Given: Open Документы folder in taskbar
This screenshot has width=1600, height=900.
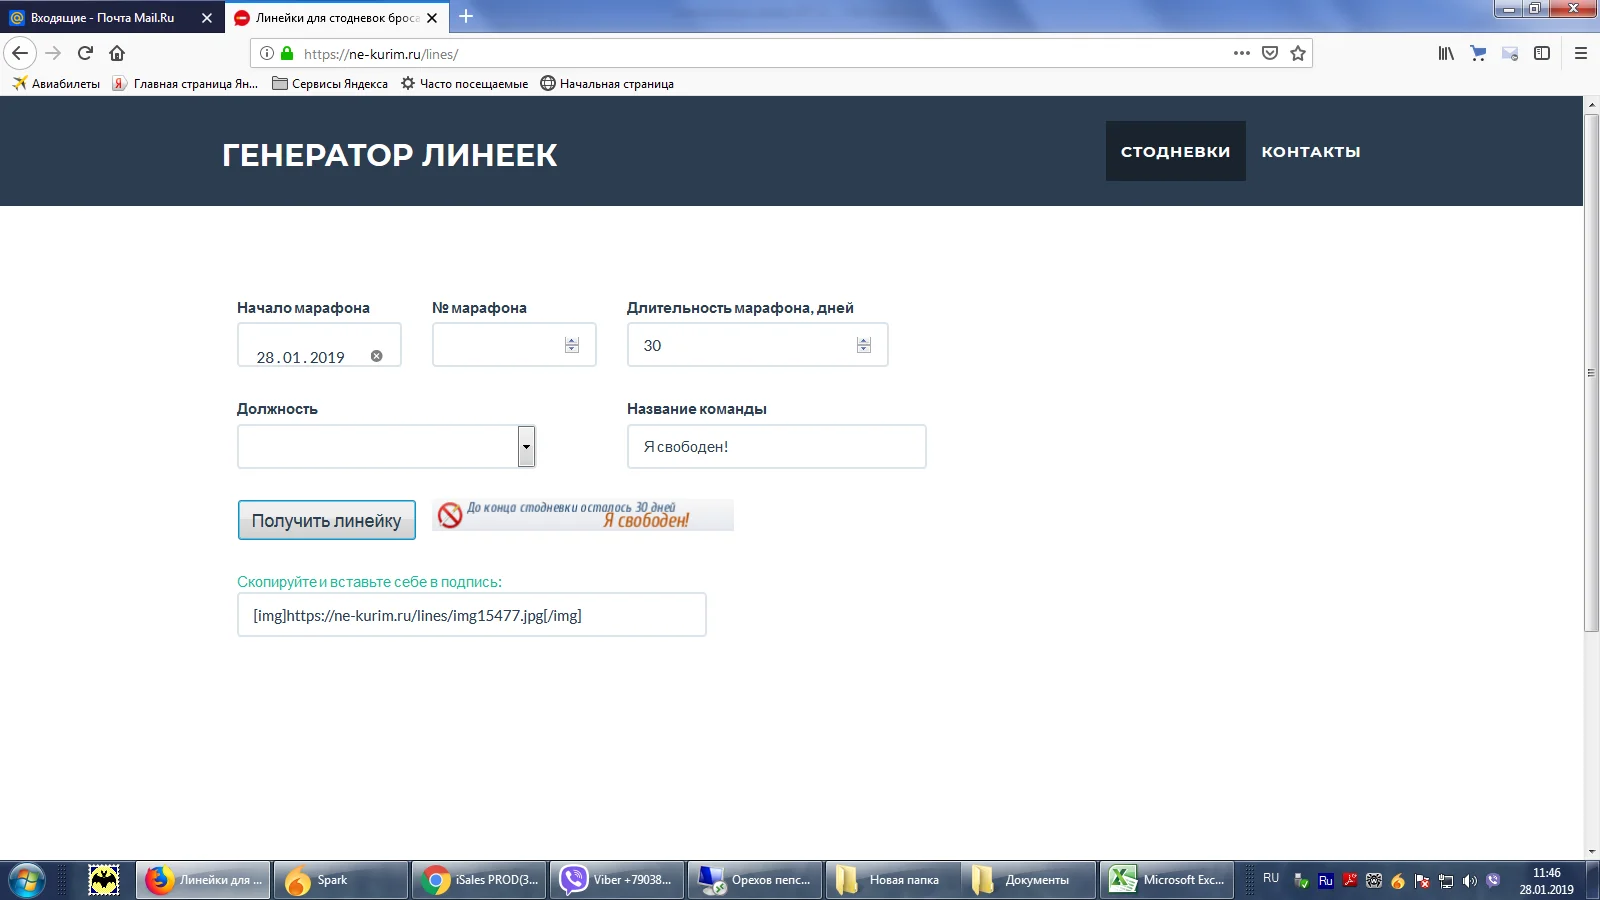Looking at the screenshot, I should (x=1031, y=880).
